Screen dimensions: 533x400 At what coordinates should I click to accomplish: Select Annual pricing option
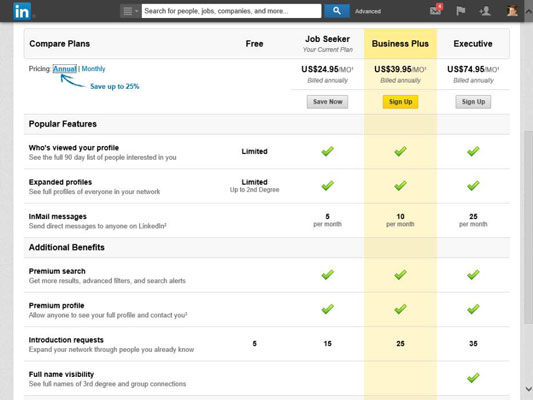coord(65,69)
